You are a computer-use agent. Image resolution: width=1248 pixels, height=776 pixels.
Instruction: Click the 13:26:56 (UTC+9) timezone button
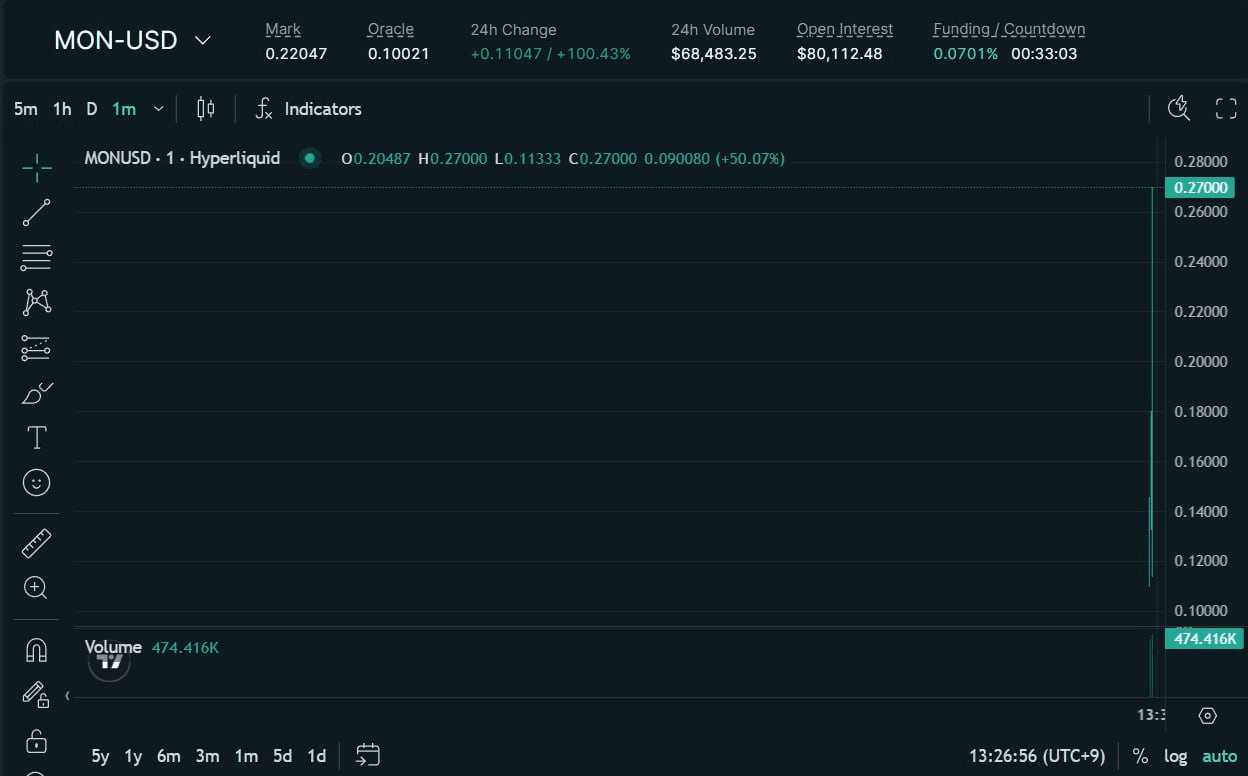[1036, 756]
